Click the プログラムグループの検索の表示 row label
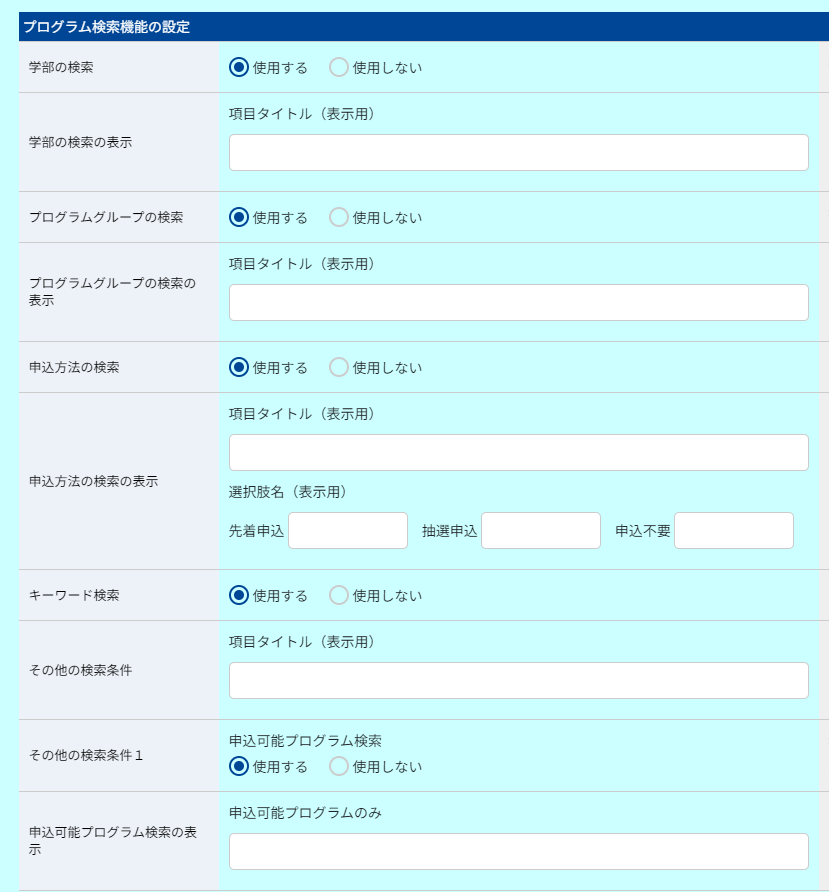Image resolution: width=829 pixels, height=892 pixels. [x=112, y=292]
